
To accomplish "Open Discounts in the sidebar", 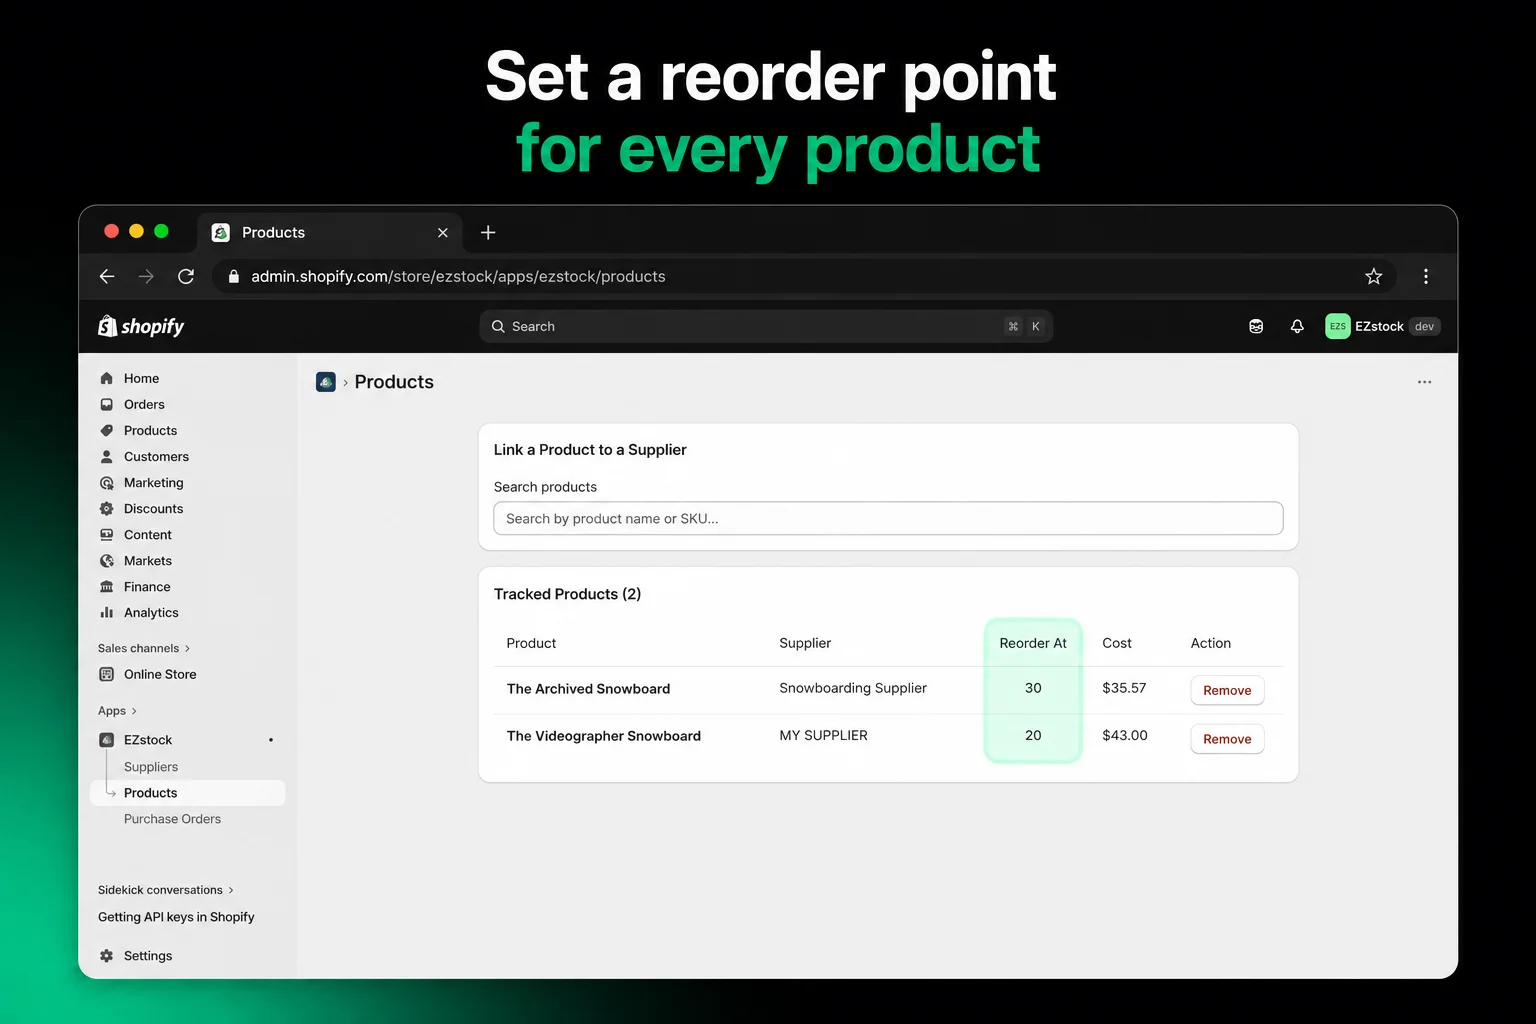I will pyautogui.click(x=153, y=508).
